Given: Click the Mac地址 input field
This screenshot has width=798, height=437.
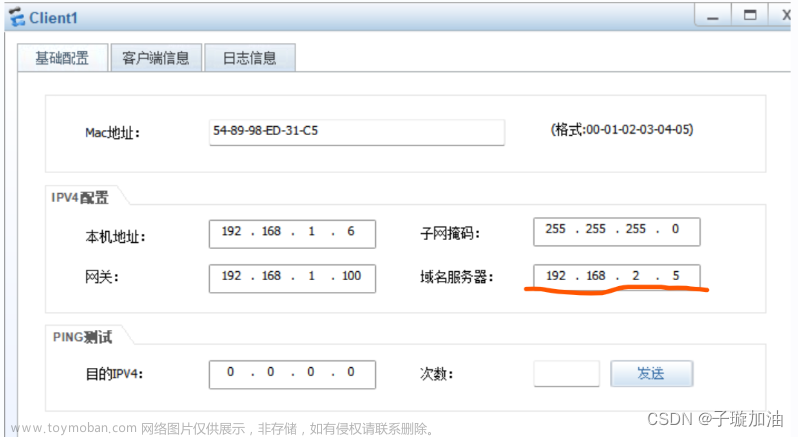Looking at the screenshot, I should coord(356,132).
